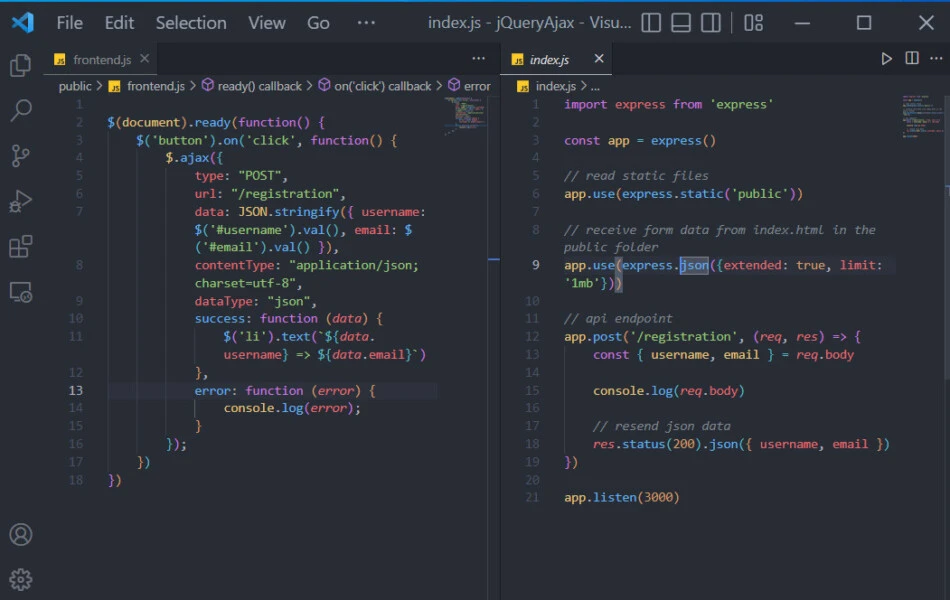
Task: Toggle the primary side bar layout
Action: tap(651, 22)
